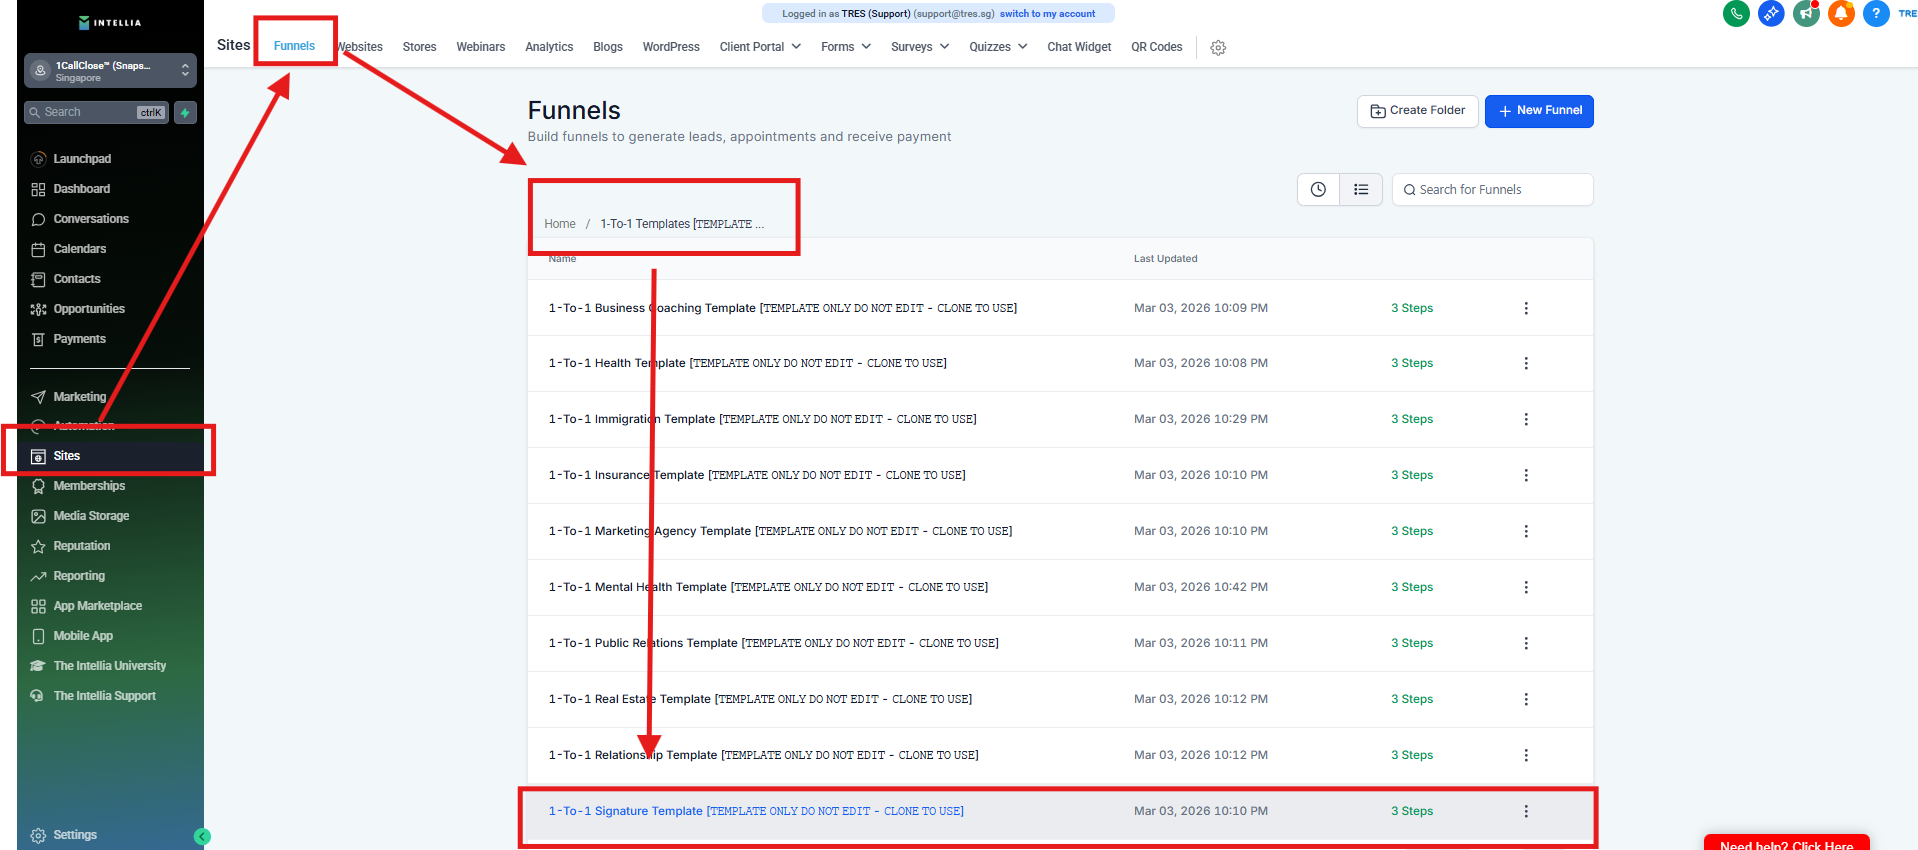
Task: Open options for the Marketing Agency Template row
Action: tap(1526, 531)
